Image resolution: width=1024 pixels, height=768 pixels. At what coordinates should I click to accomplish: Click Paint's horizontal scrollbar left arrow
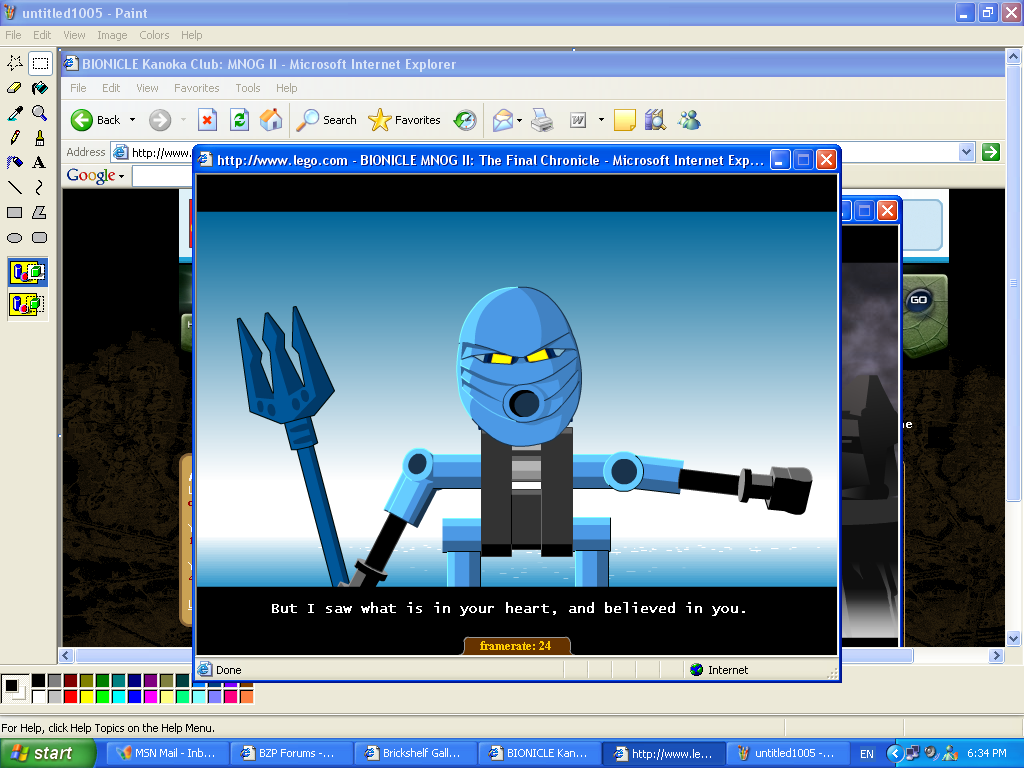(x=65, y=656)
